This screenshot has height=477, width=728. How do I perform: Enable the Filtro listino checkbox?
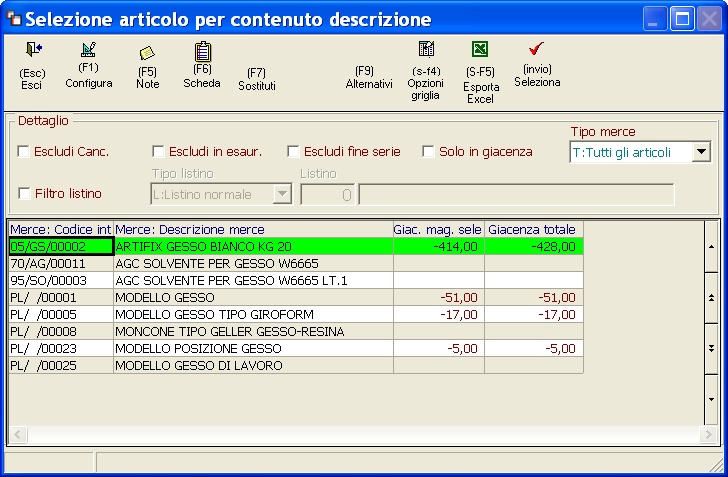click(x=24, y=193)
